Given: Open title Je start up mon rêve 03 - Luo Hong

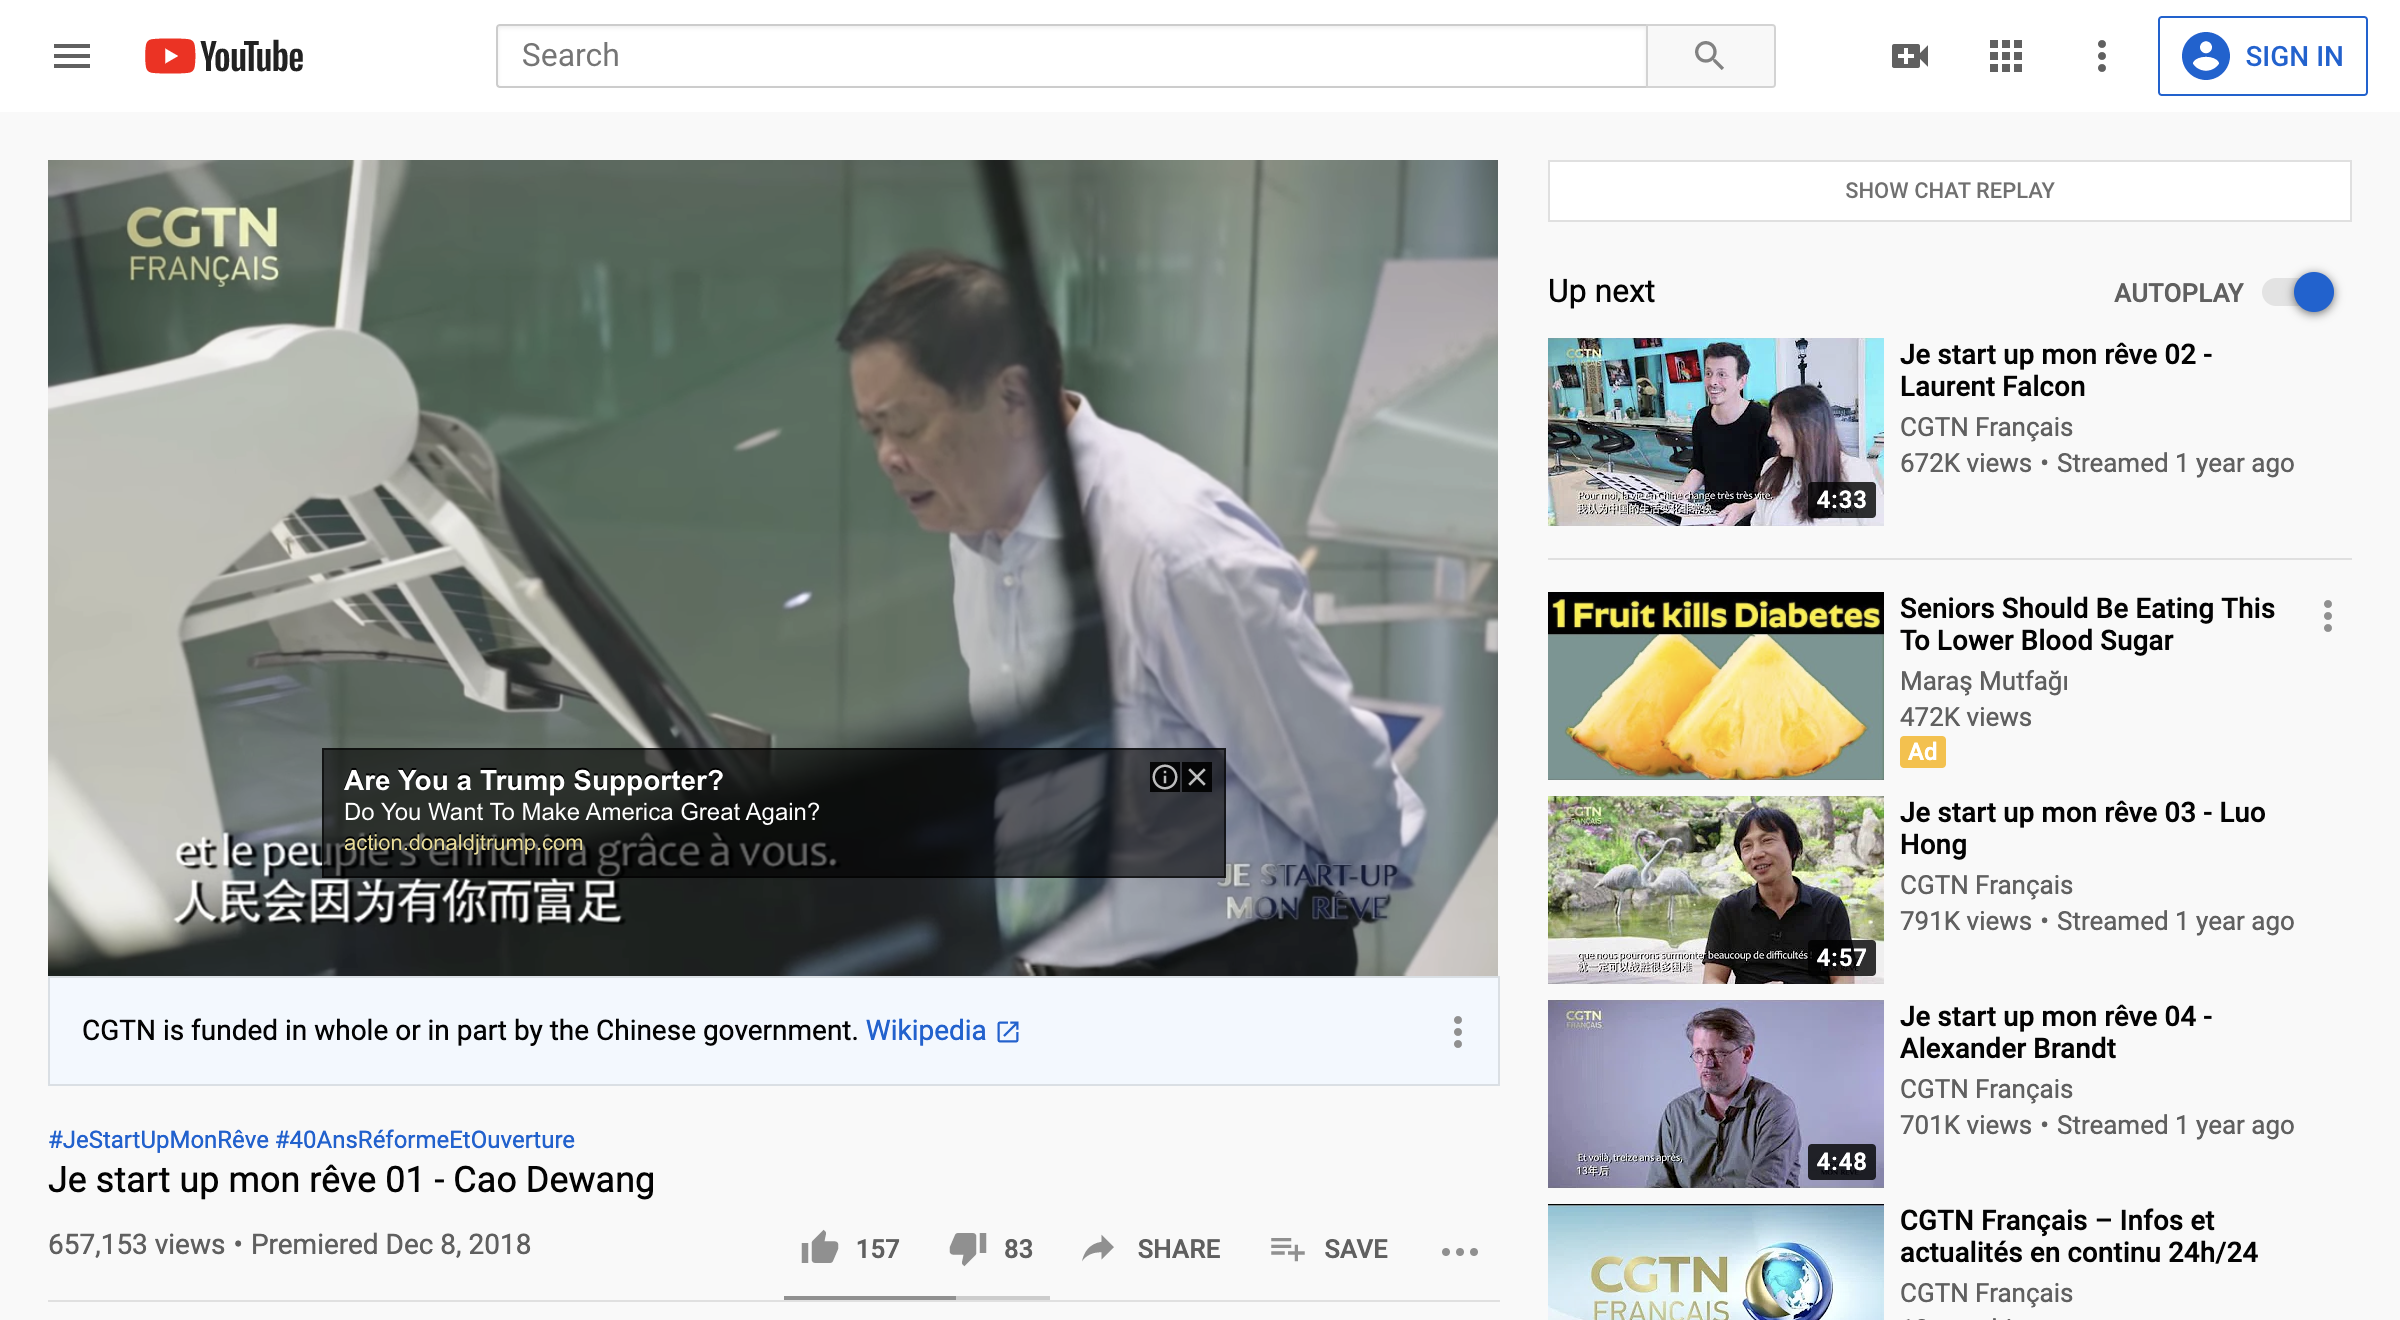Looking at the screenshot, I should 2082,829.
